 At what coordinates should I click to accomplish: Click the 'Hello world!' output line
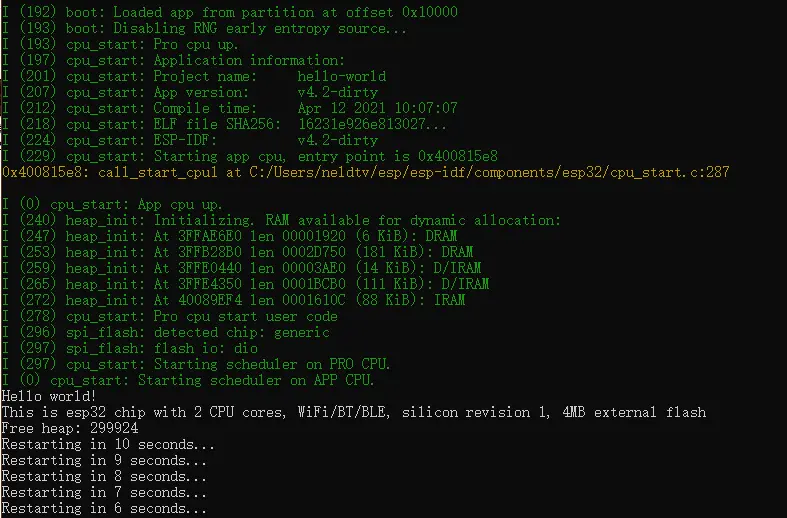click(49, 396)
